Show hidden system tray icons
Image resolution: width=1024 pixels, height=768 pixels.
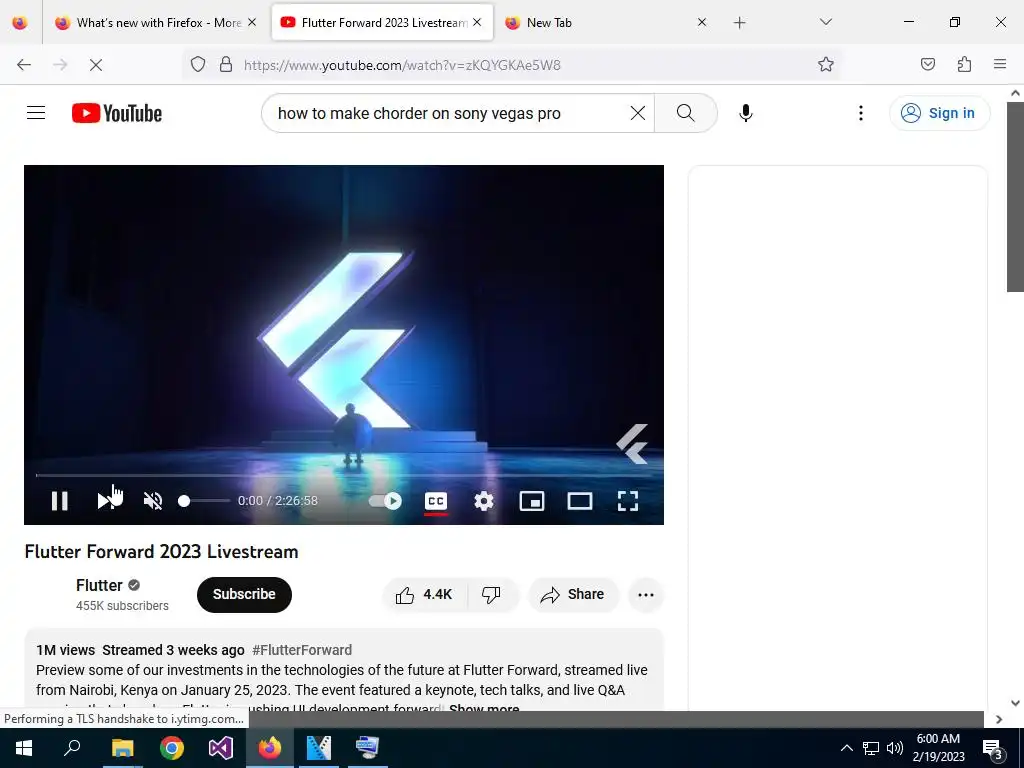coord(846,748)
